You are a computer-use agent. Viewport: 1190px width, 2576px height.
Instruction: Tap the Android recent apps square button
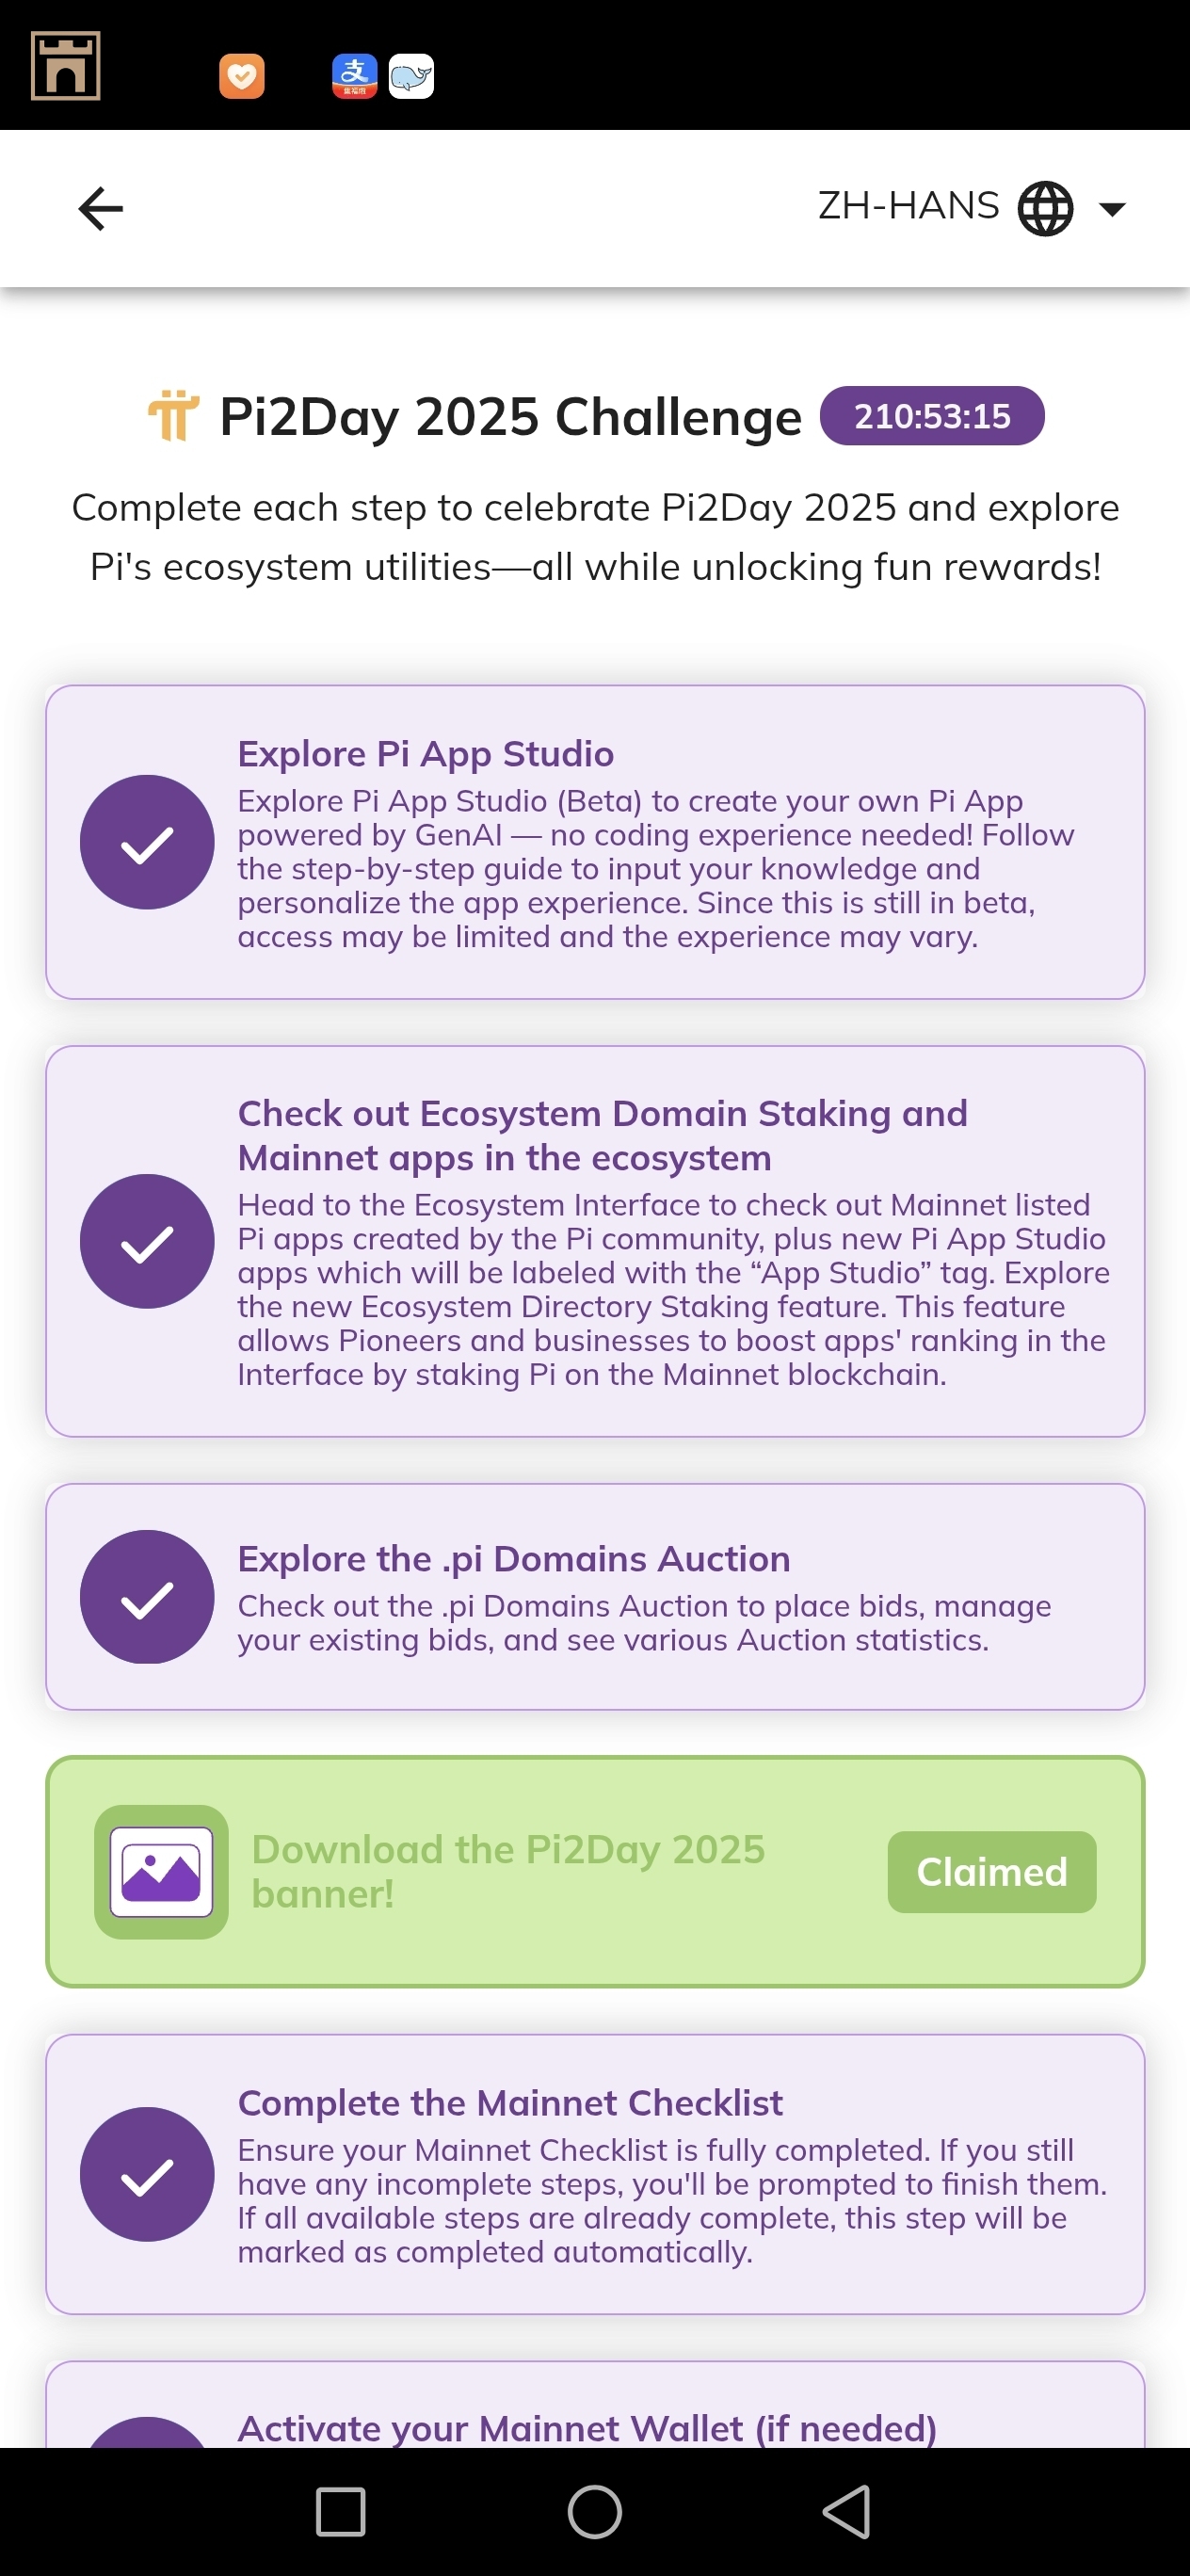[x=340, y=2512]
